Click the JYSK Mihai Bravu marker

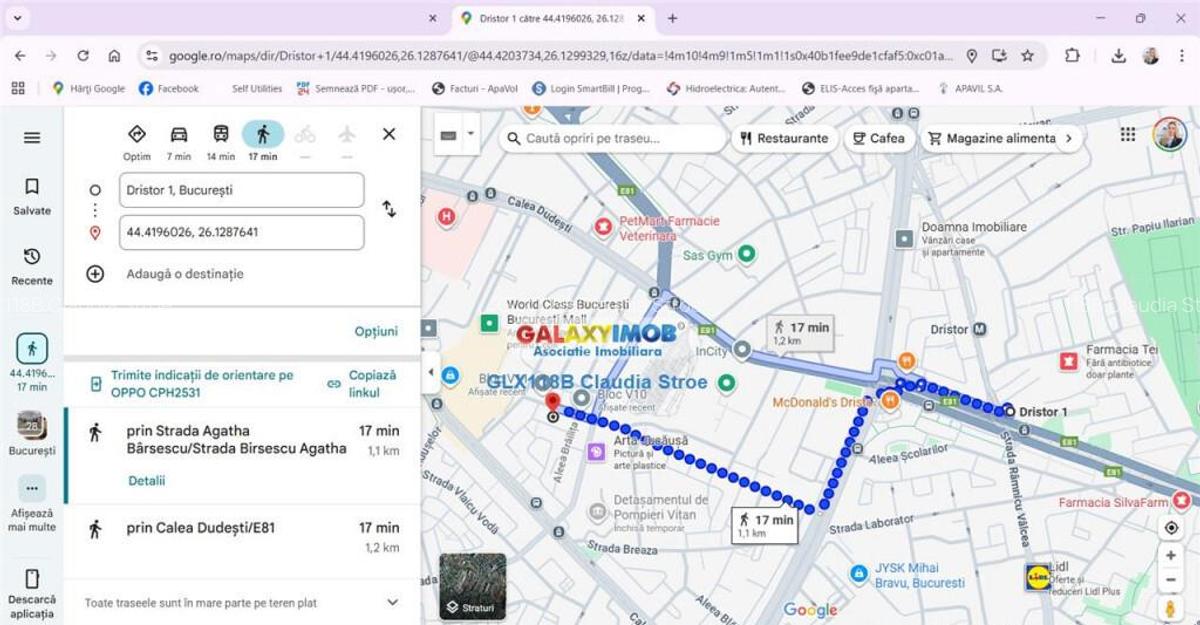click(859, 574)
